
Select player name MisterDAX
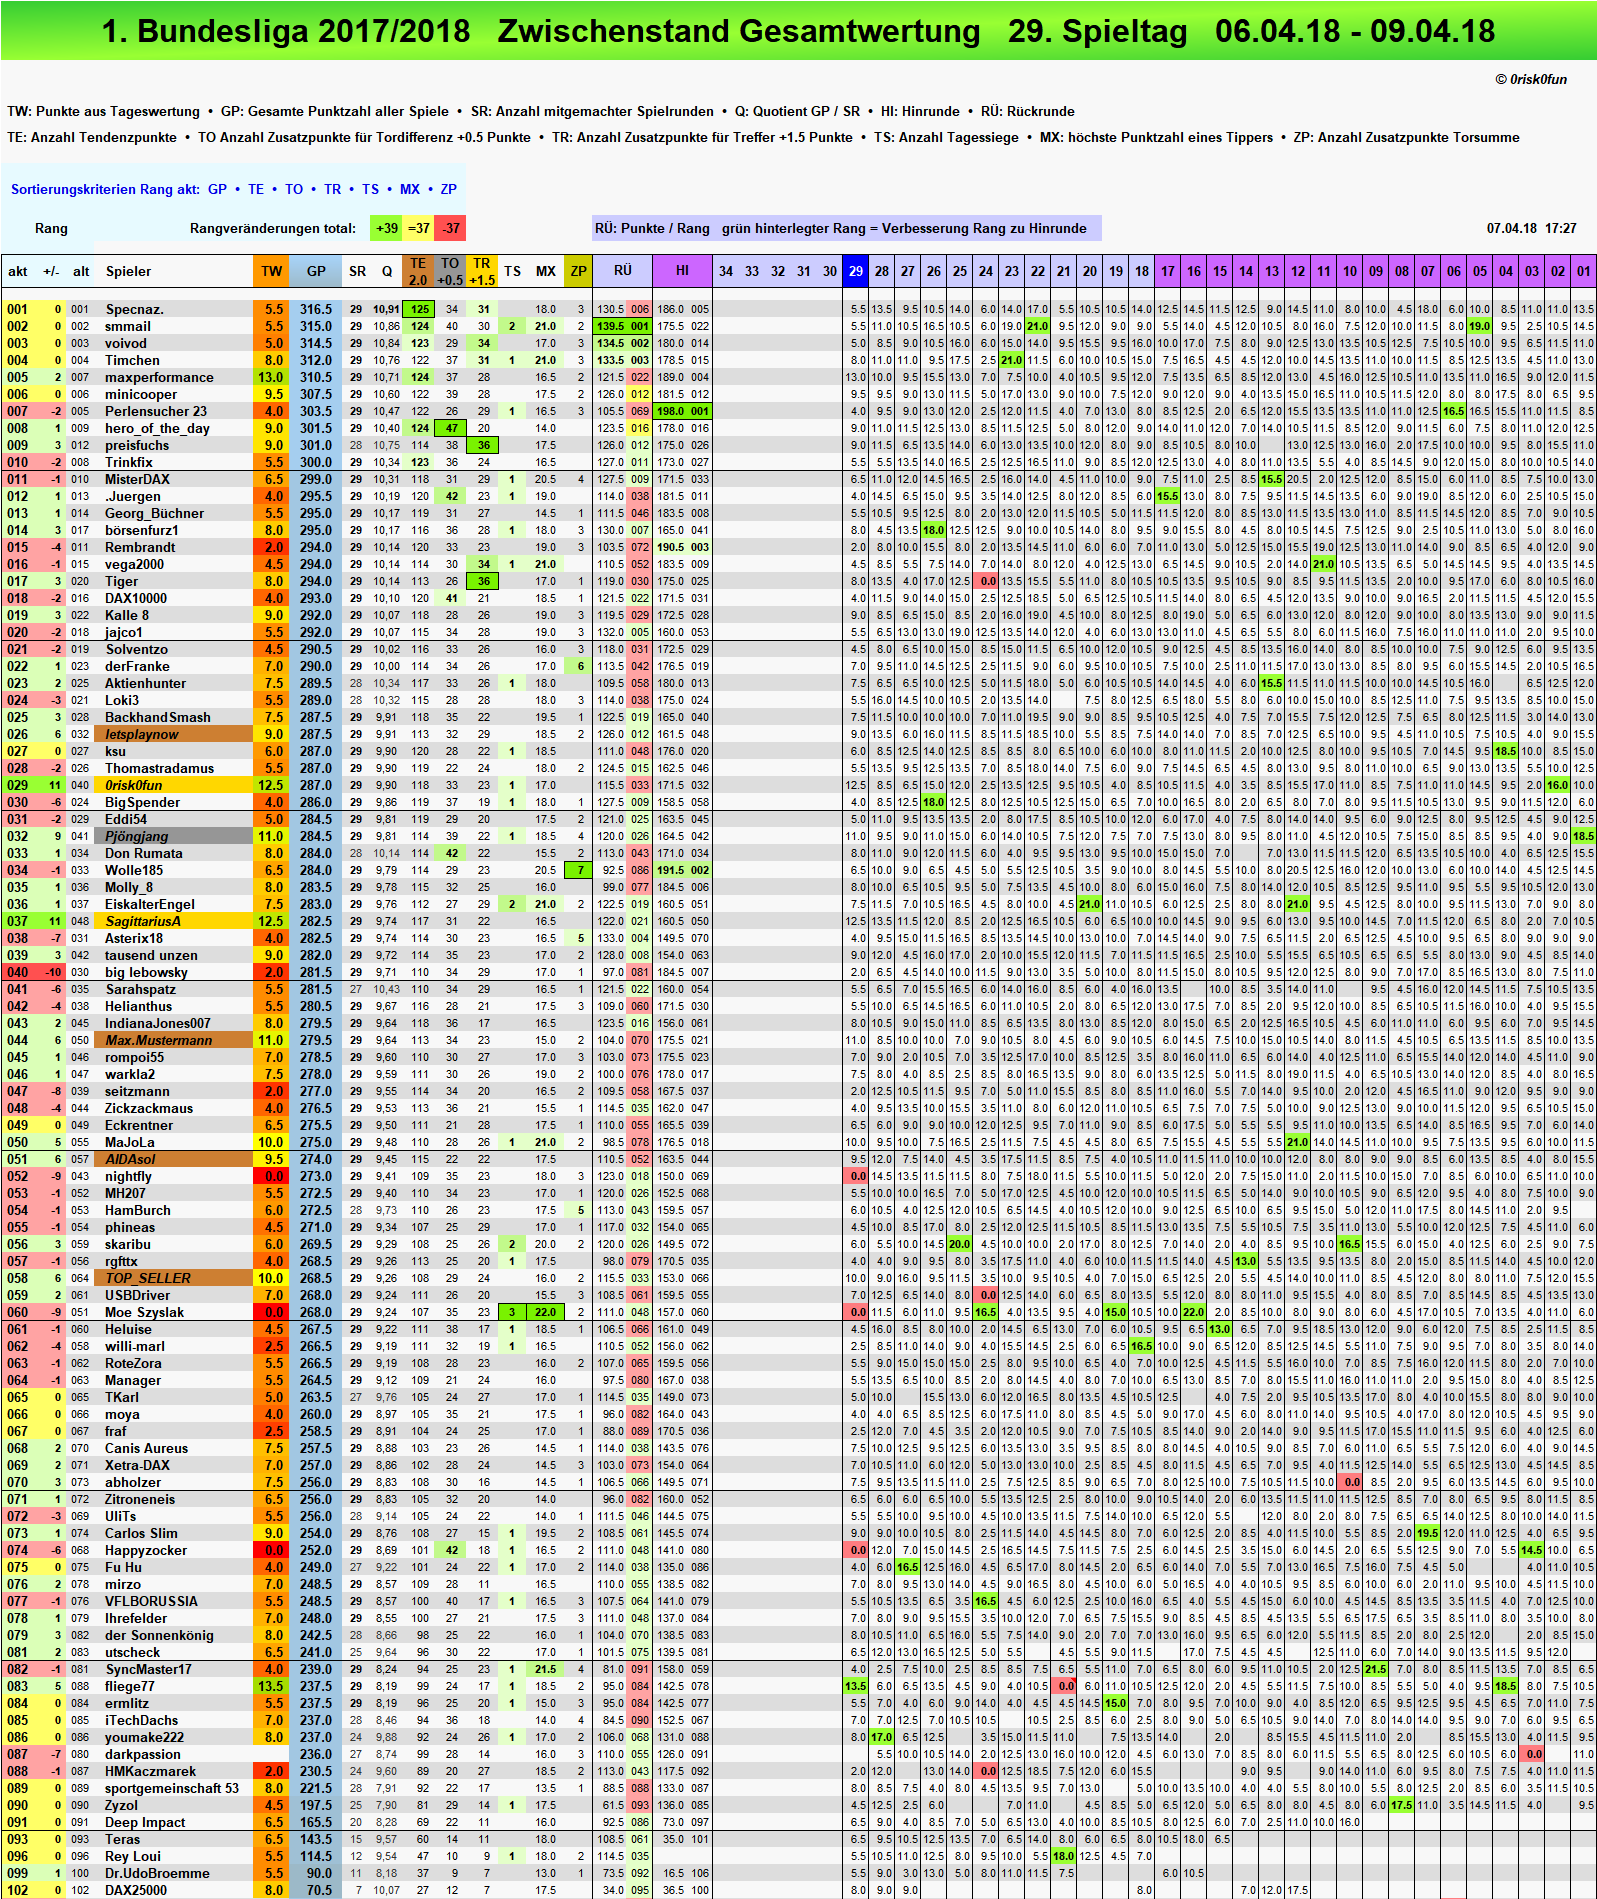(137, 479)
